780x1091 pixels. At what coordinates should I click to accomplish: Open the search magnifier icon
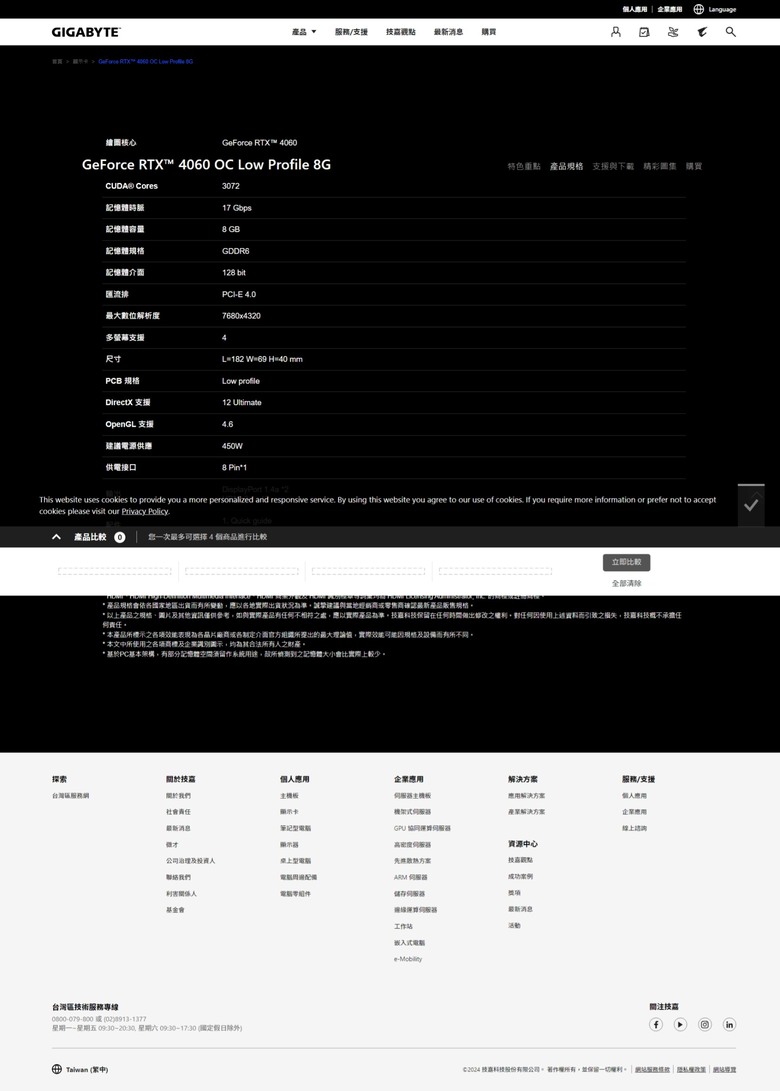tap(731, 32)
